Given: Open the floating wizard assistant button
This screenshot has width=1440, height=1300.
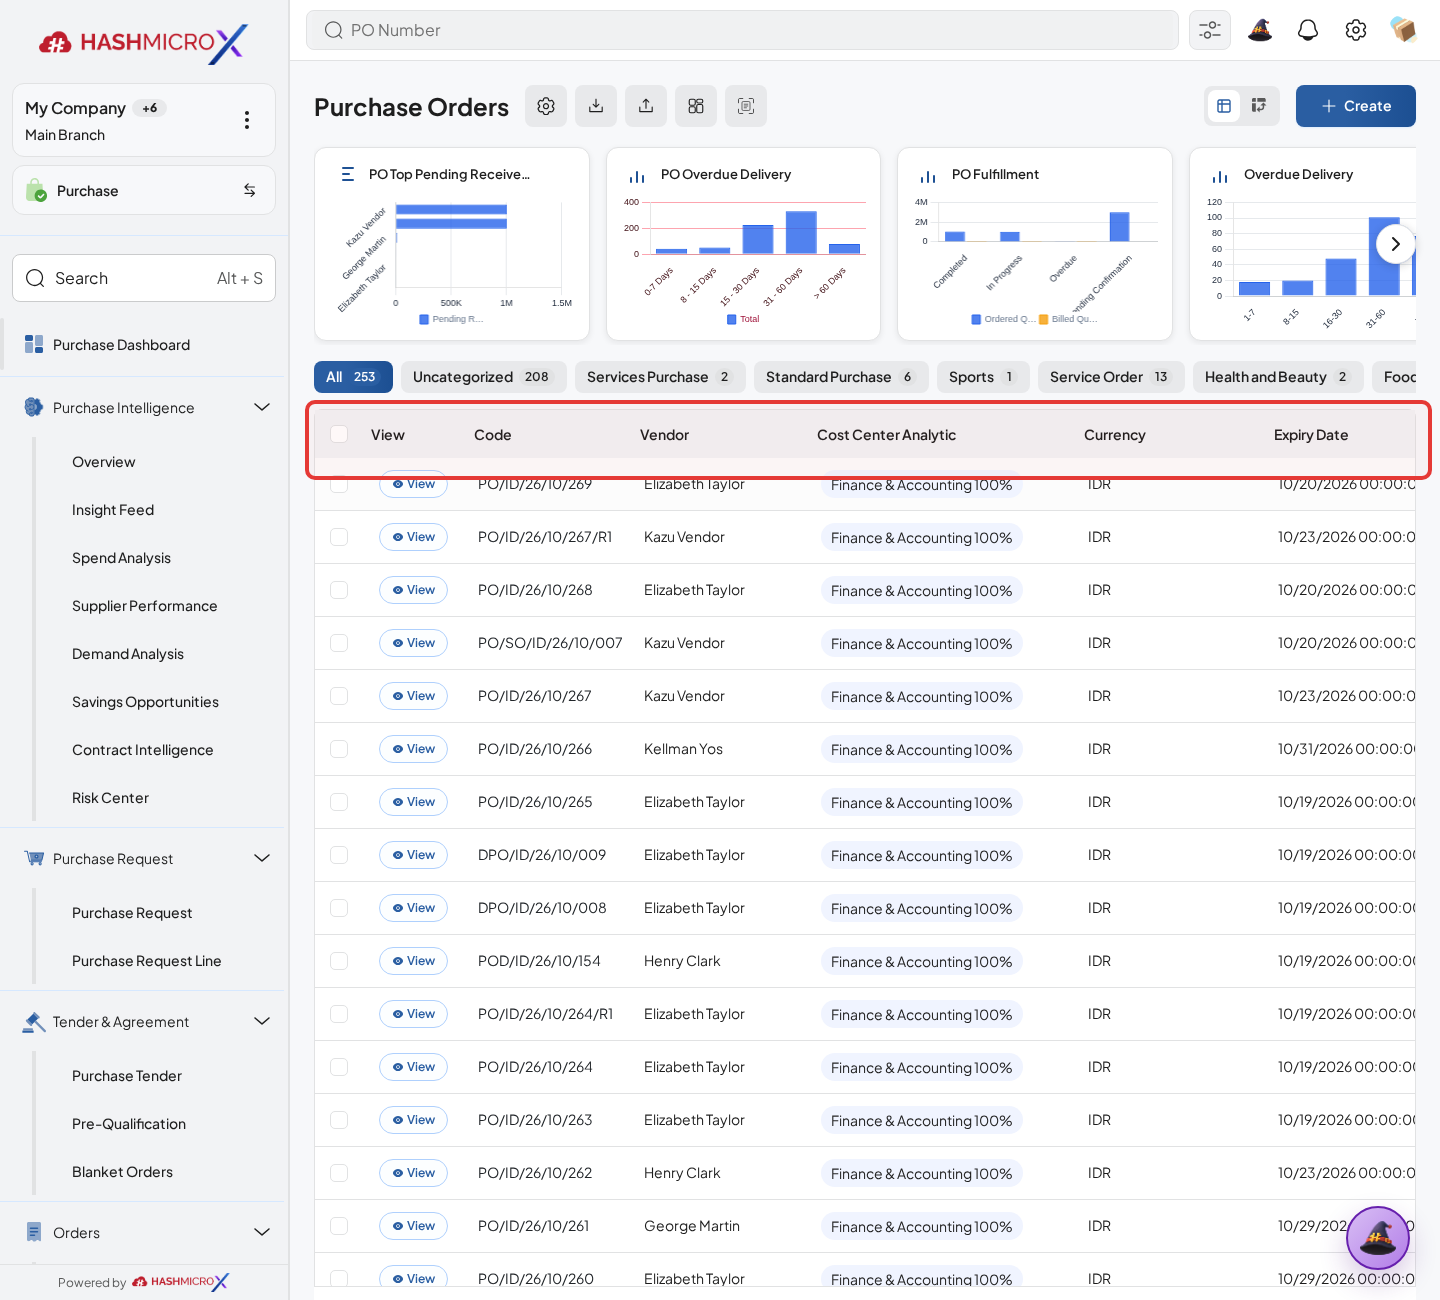Looking at the screenshot, I should click(x=1378, y=1238).
